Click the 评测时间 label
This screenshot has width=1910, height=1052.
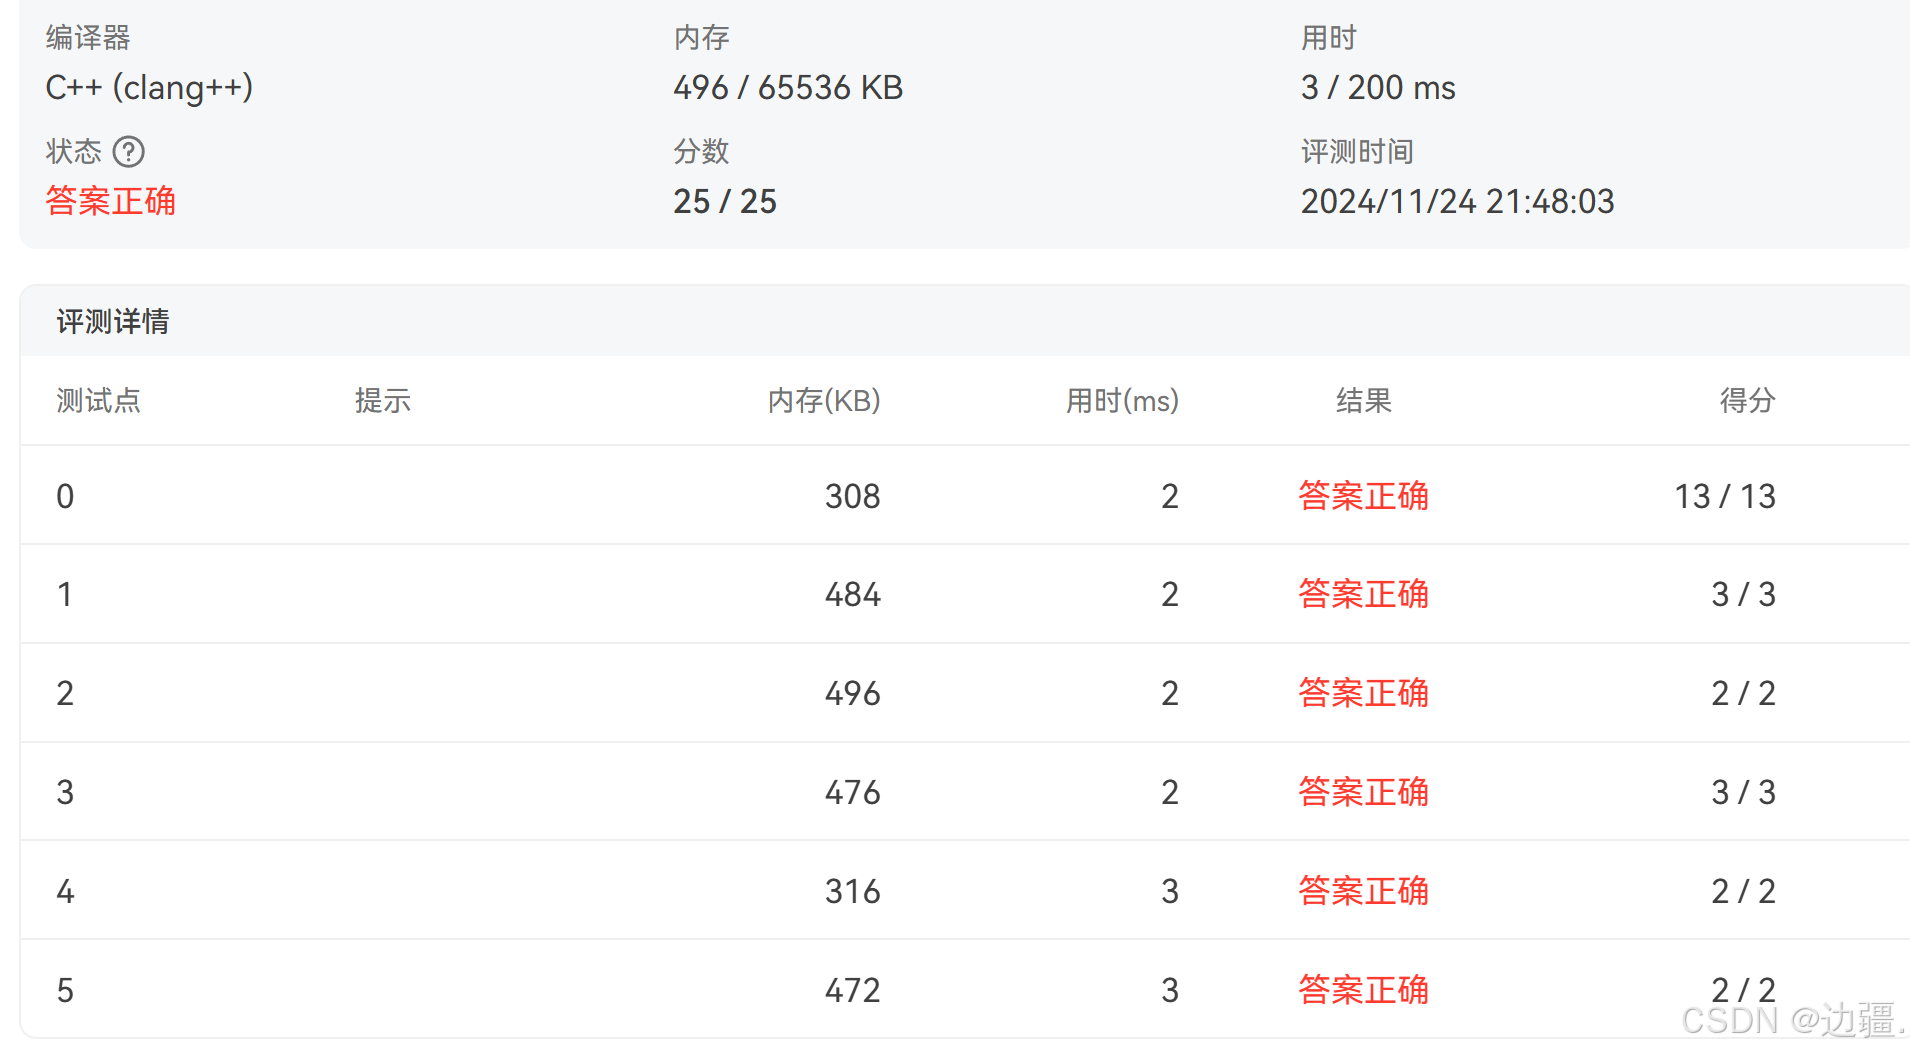click(1357, 152)
